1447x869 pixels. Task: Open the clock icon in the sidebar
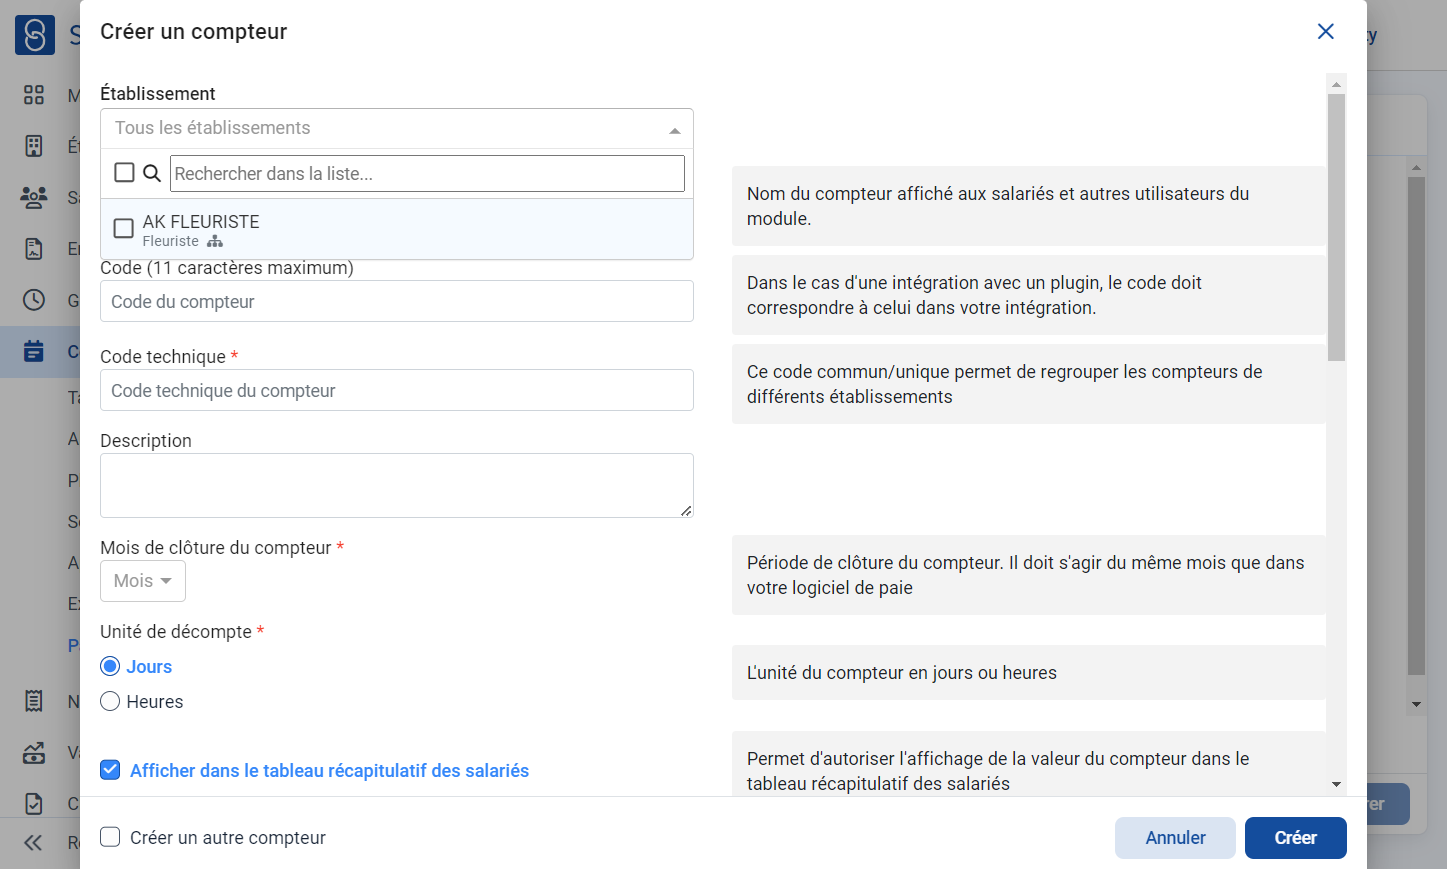[x=34, y=300]
